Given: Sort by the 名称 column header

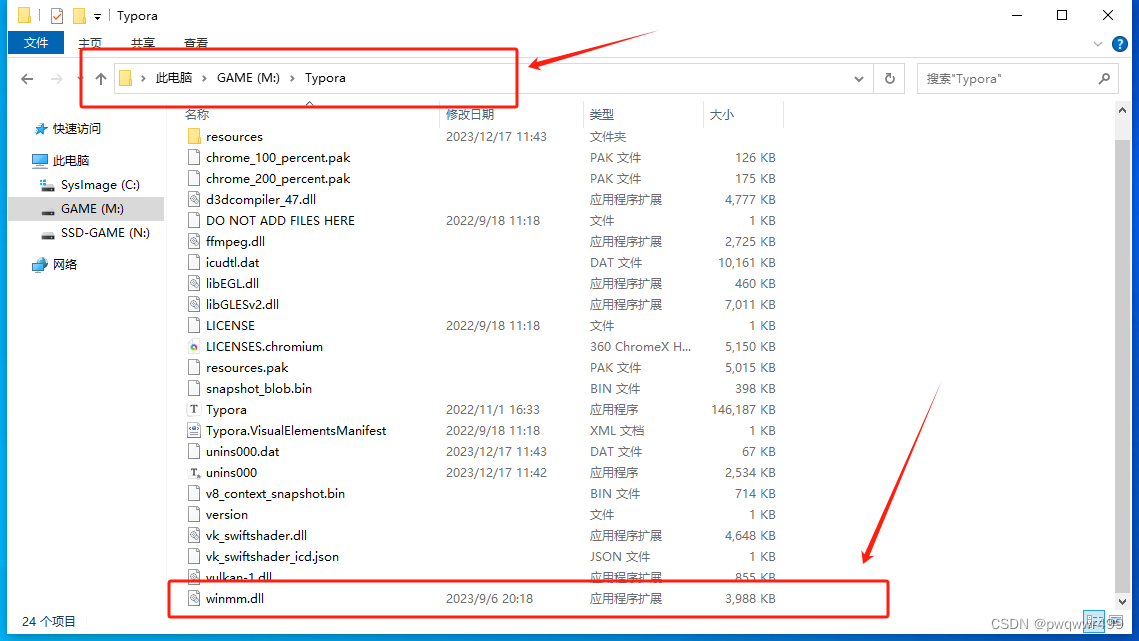Looking at the screenshot, I should coord(197,115).
